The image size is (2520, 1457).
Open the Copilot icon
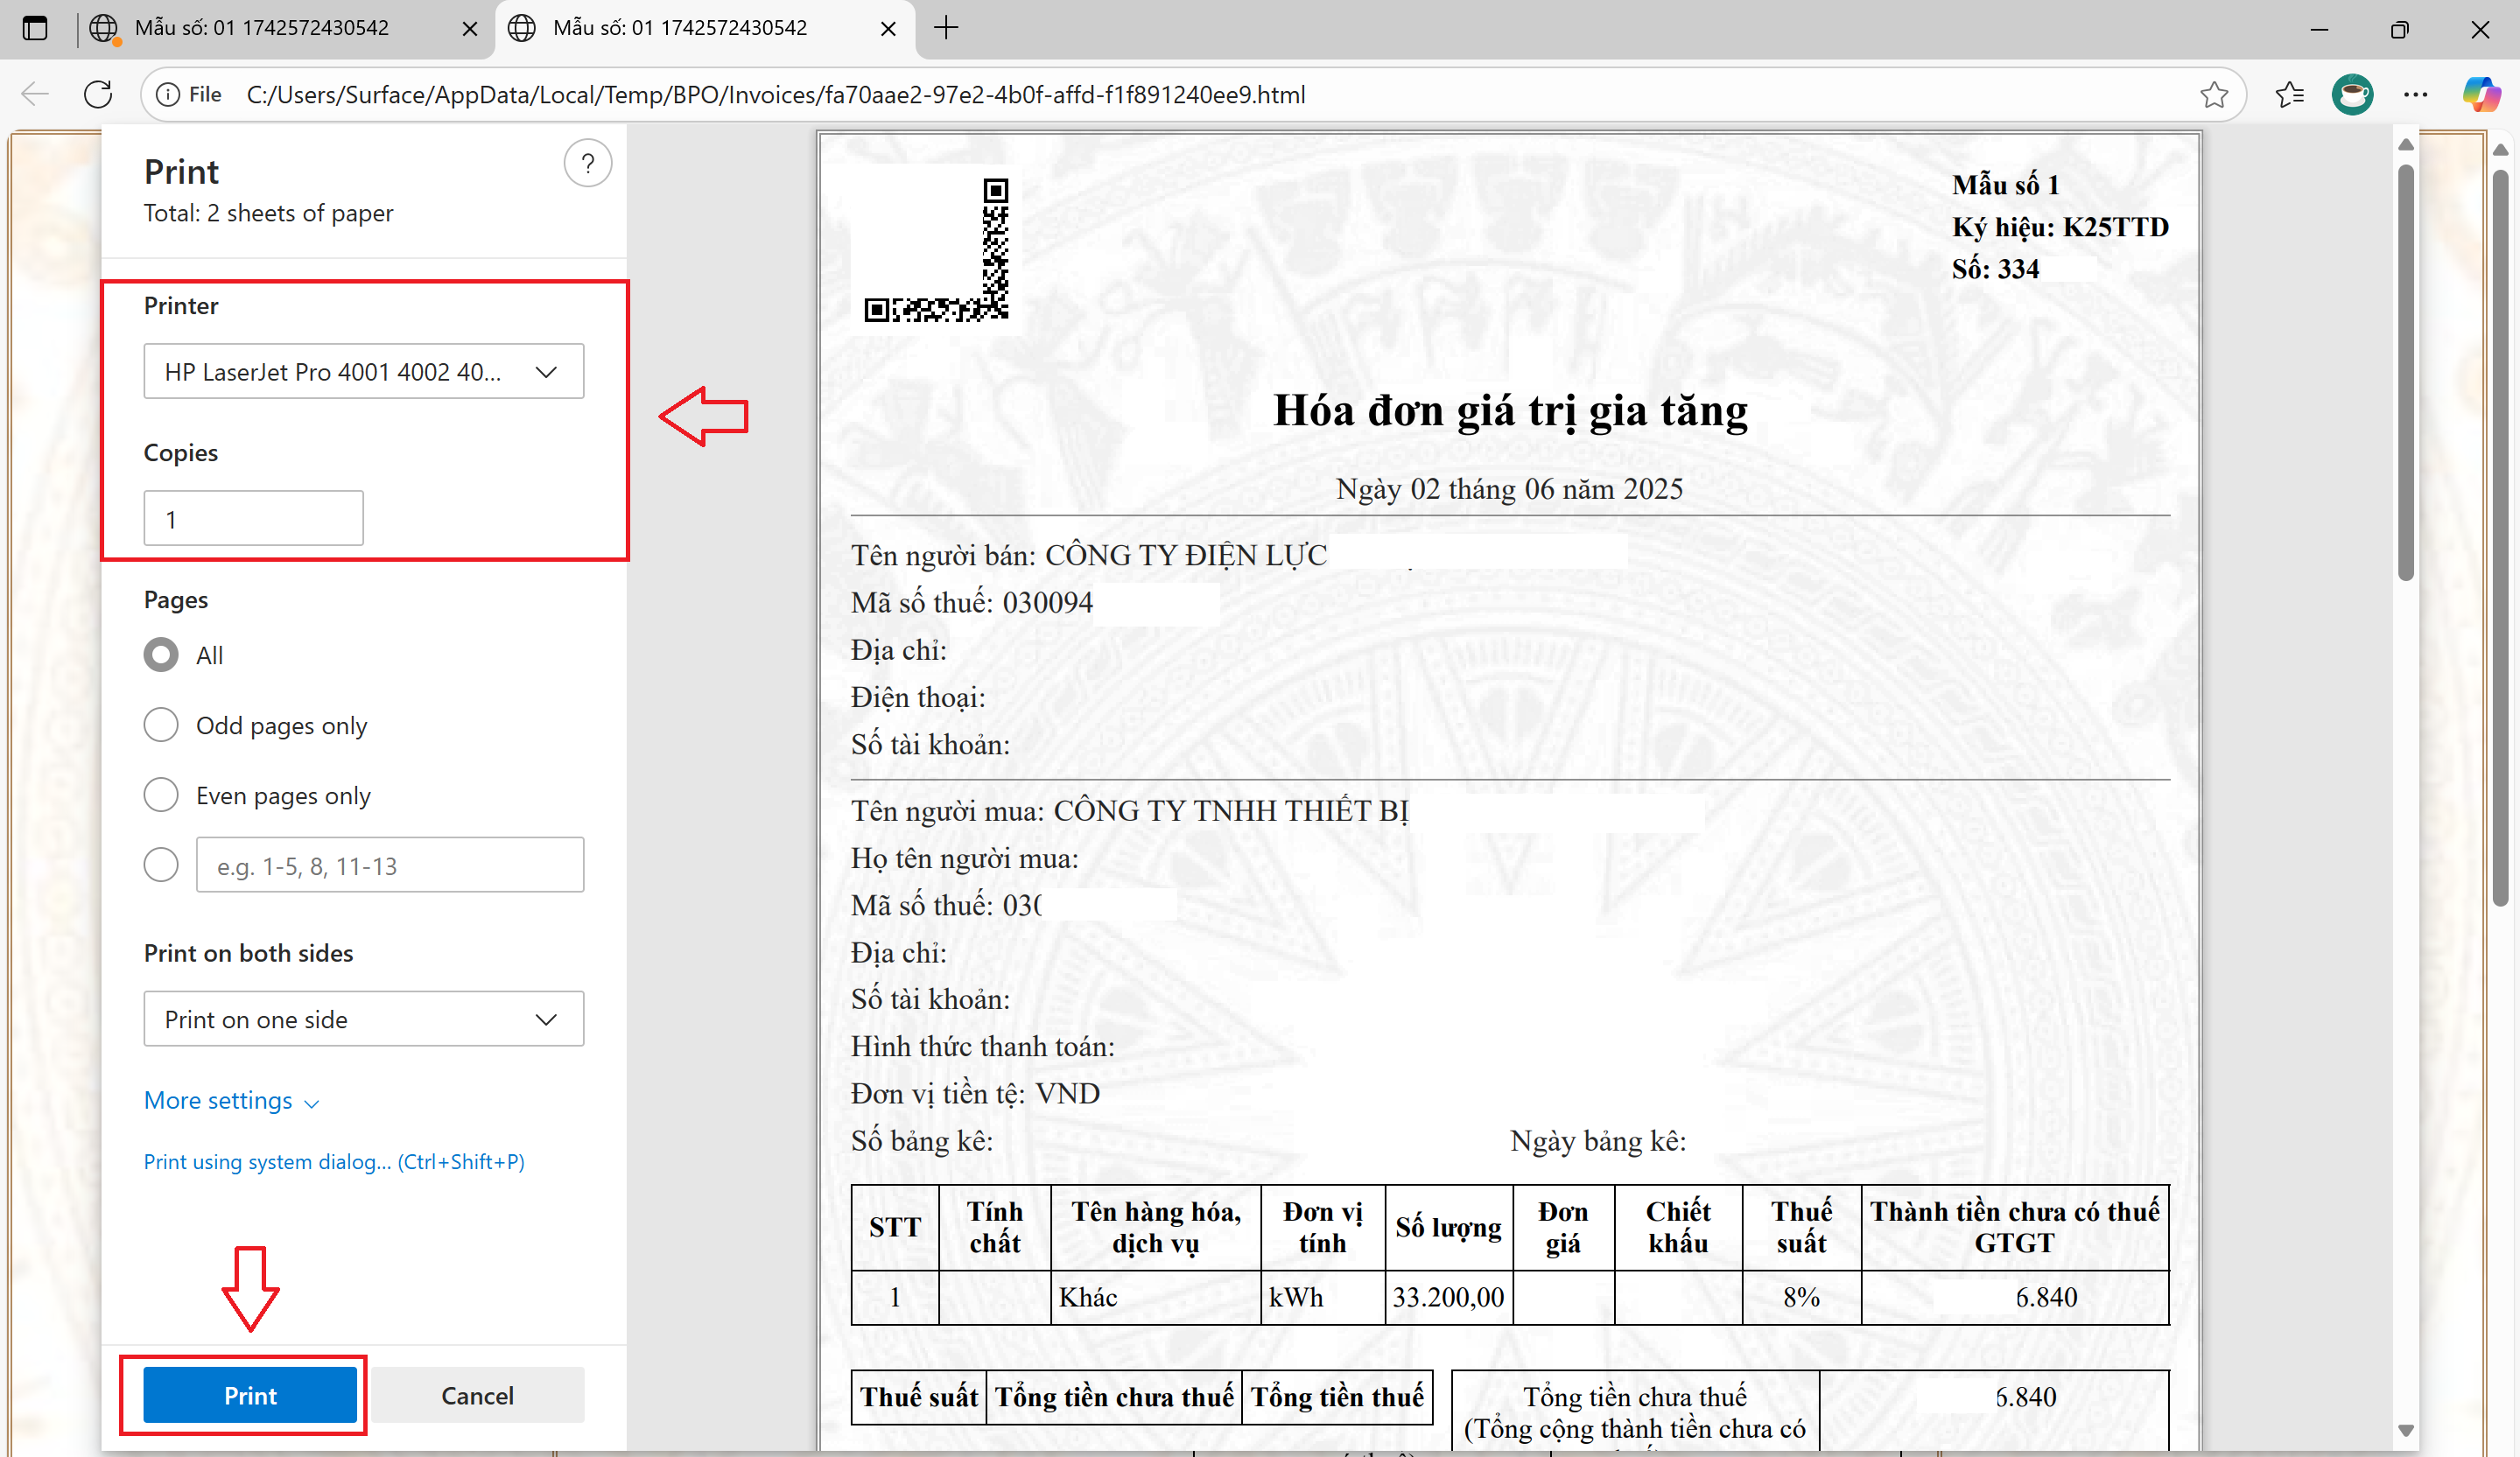(2480, 94)
